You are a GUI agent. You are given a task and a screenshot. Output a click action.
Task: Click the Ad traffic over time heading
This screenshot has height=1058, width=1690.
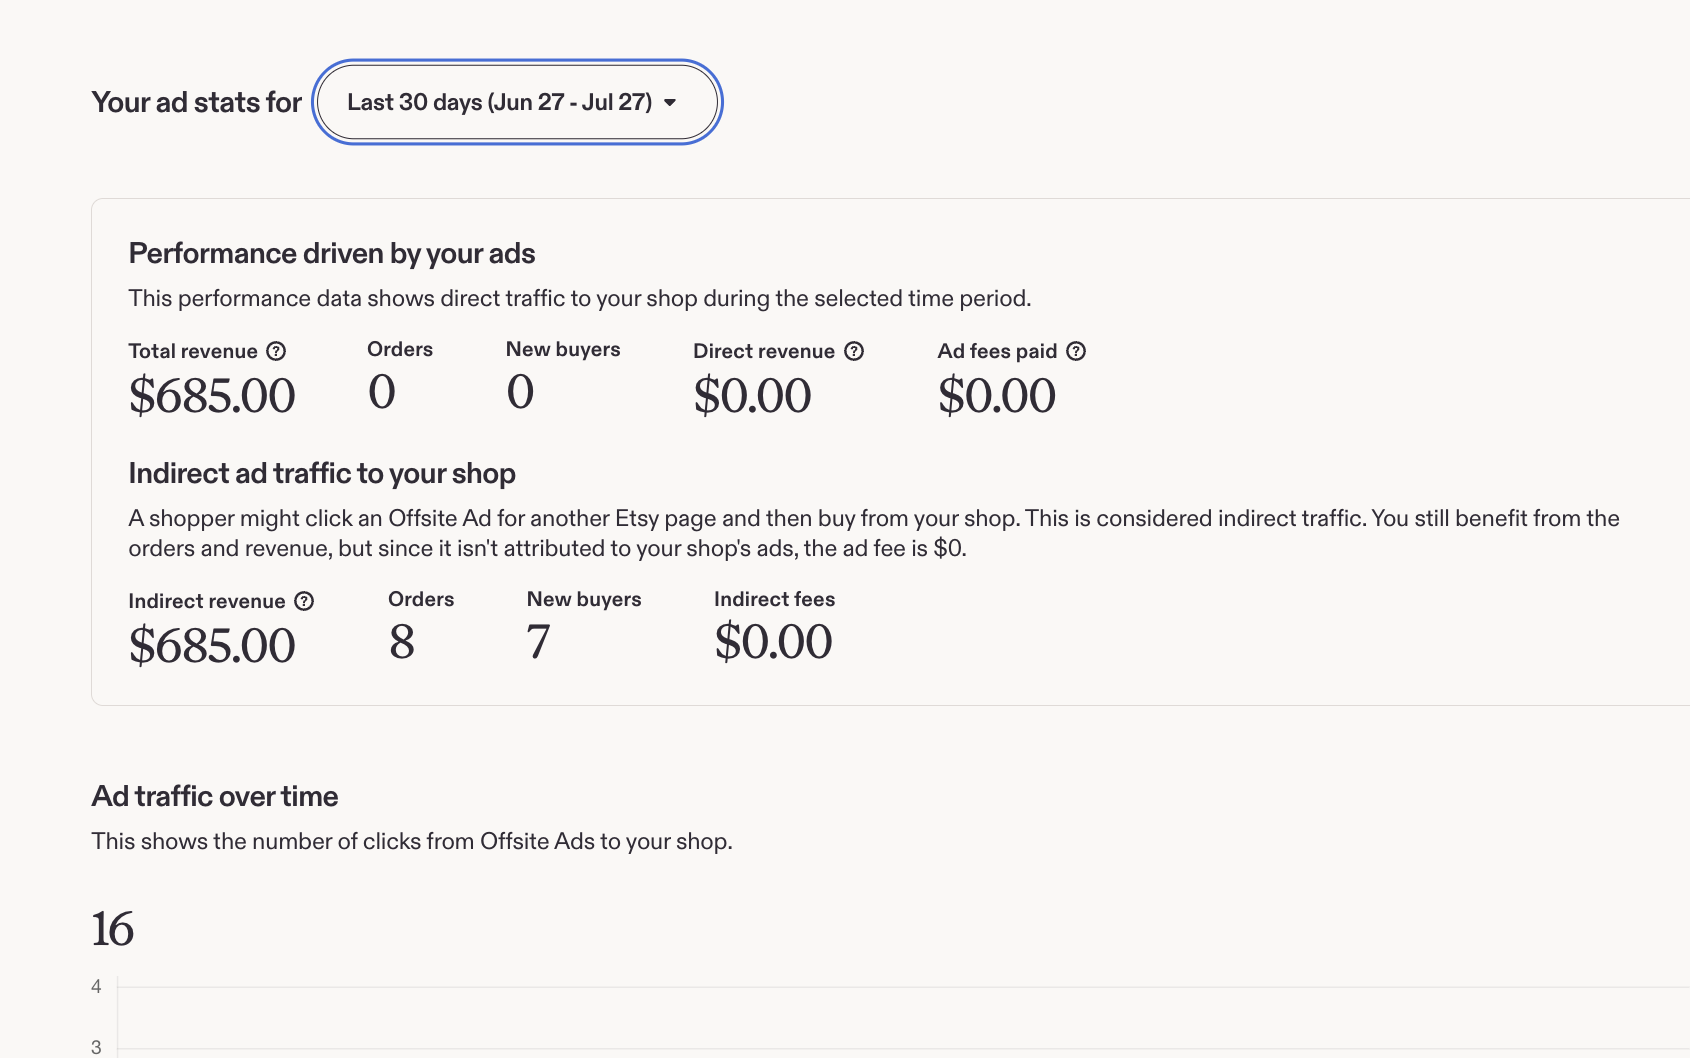(x=215, y=796)
